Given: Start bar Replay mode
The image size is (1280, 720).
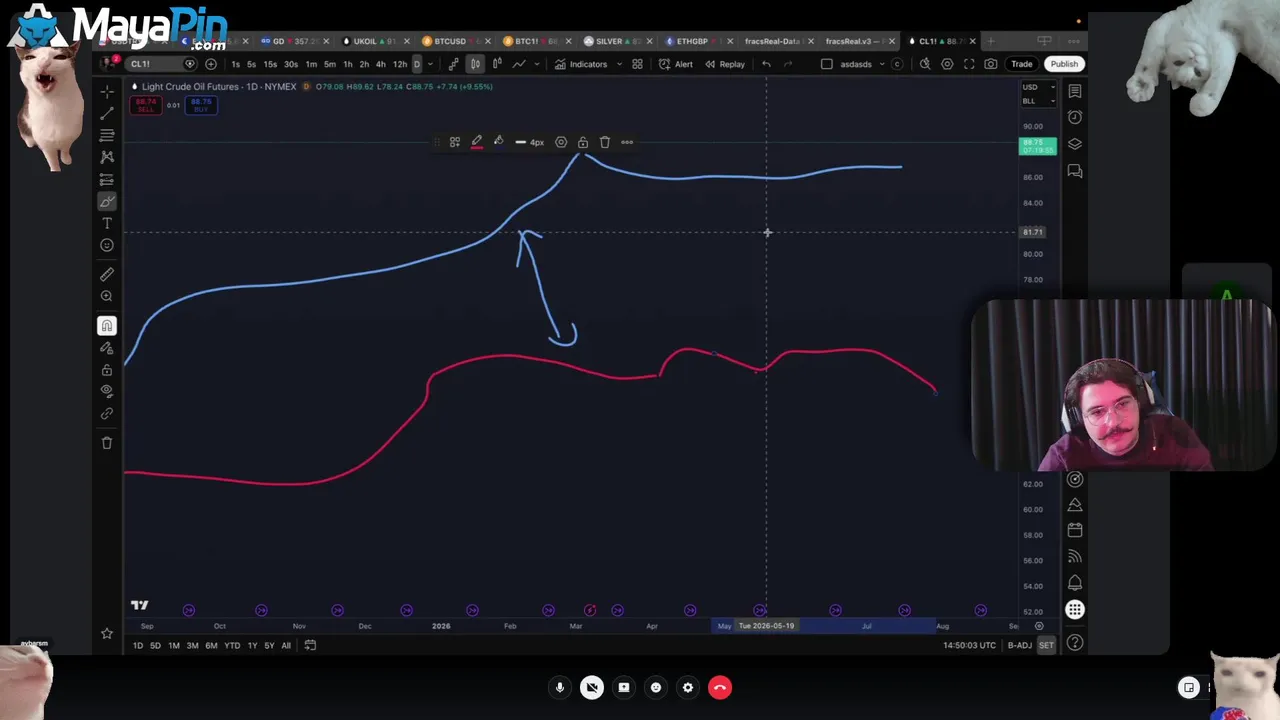Looking at the screenshot, I should click(x=725, y=64).
